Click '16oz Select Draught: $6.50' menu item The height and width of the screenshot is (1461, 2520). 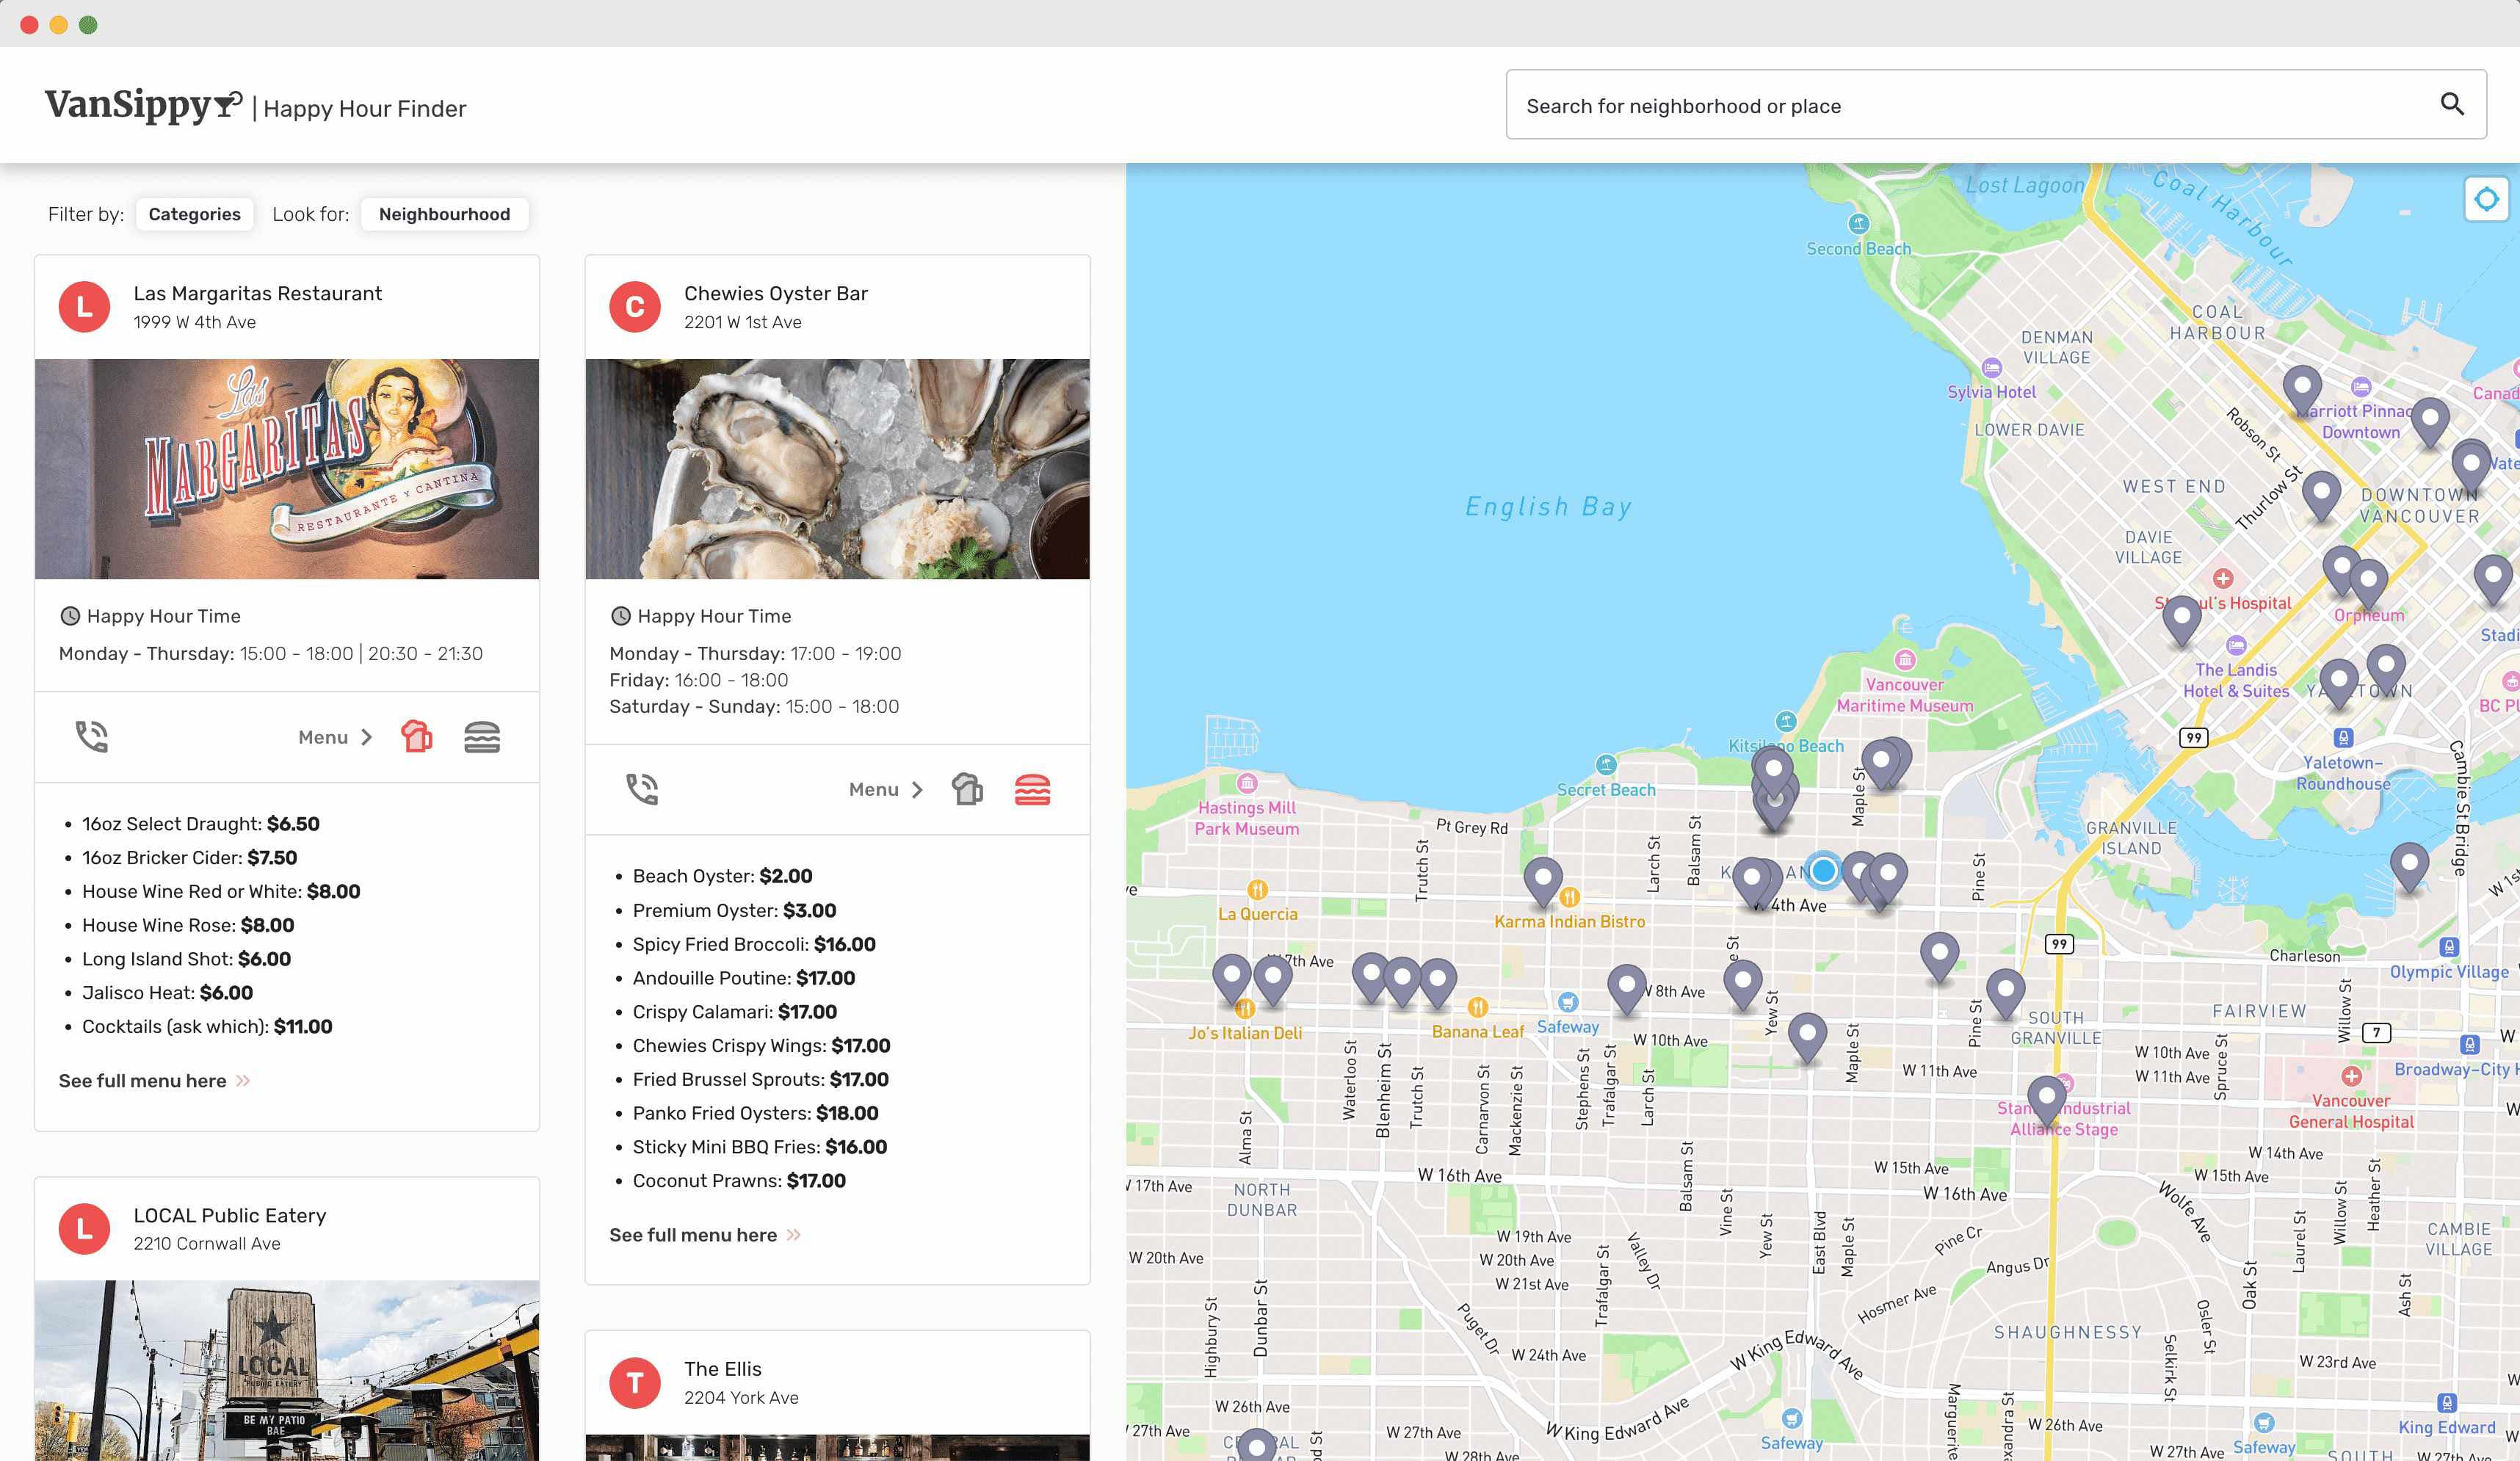pos(201,824)
